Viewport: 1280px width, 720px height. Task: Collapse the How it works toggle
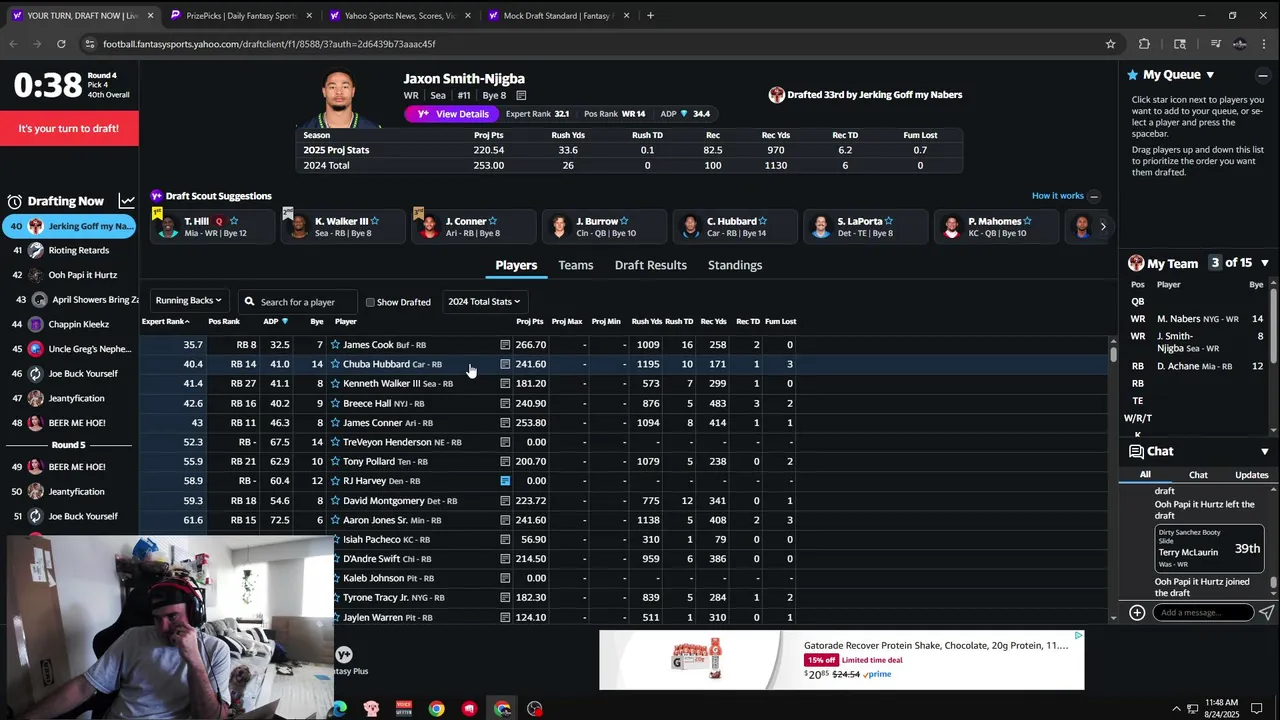(1094, 196)
